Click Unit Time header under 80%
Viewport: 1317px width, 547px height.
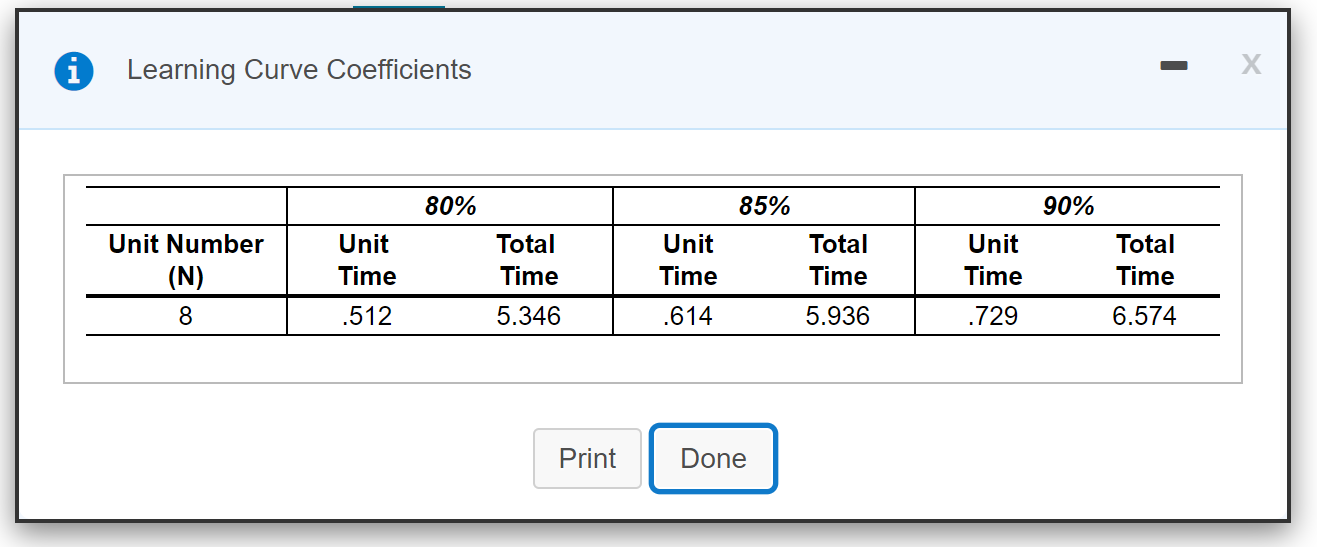pos(367,260)
